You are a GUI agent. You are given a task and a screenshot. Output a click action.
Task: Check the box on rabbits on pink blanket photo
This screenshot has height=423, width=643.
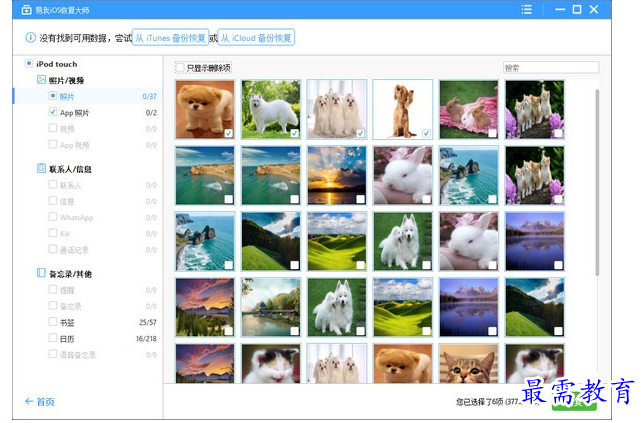pyautogui.click(x=492, y=133)
